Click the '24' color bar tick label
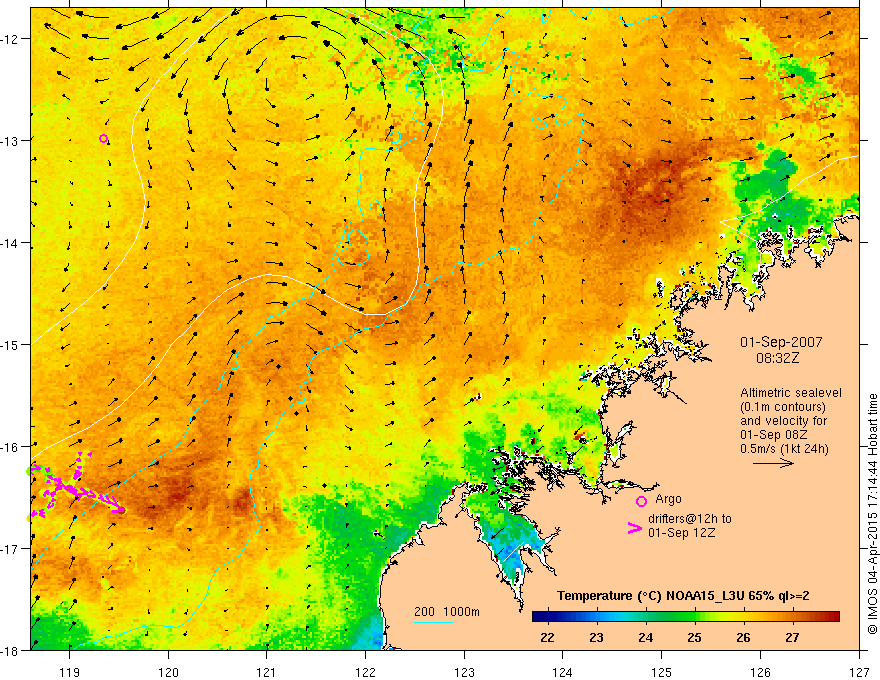Image resolution: width=880 pixels, height=680 pixels. [645, 638]
